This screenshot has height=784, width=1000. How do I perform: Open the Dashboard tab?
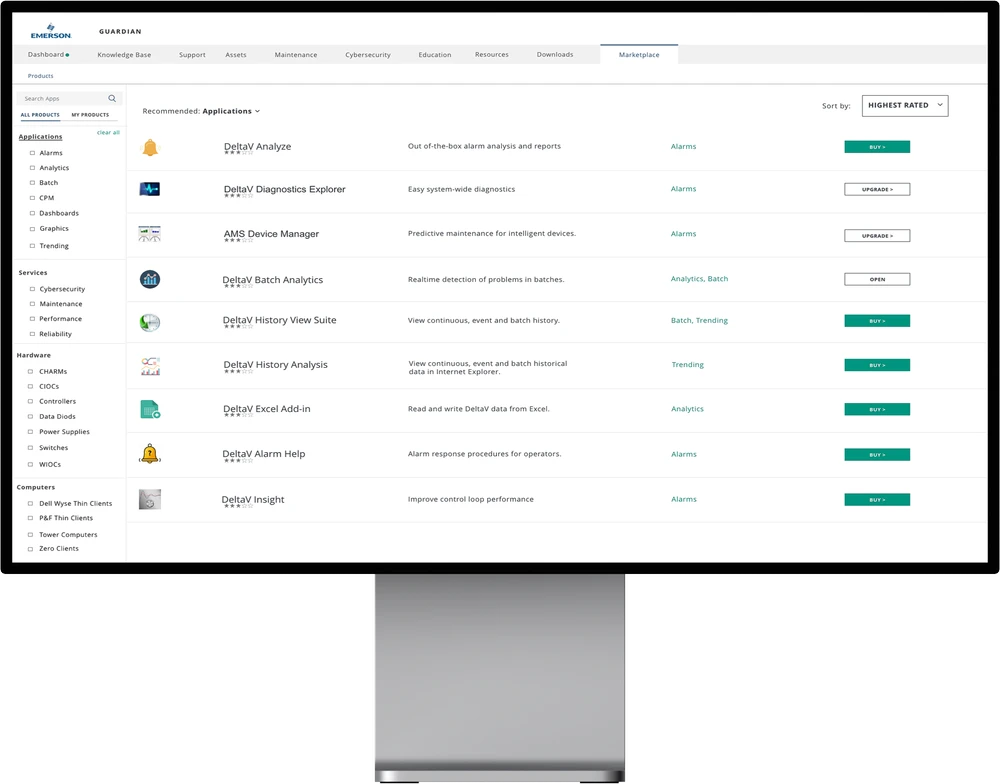click(x=48, y=55)
